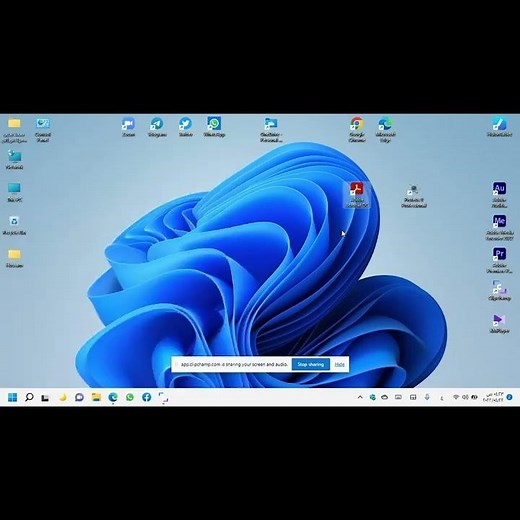This screenshot has width=520, height=520.
Task: Select the Adobe Premiere Pro shortcut
Action: click(x=499, y=260)
